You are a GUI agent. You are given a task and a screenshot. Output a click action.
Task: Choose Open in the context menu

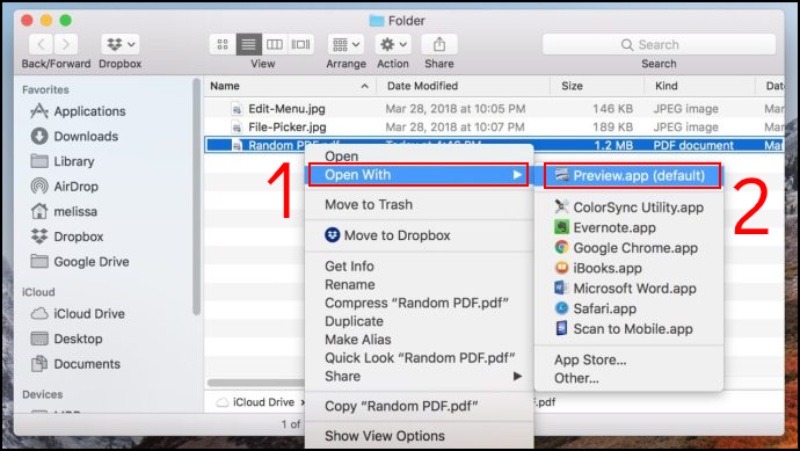click(419, 156)
